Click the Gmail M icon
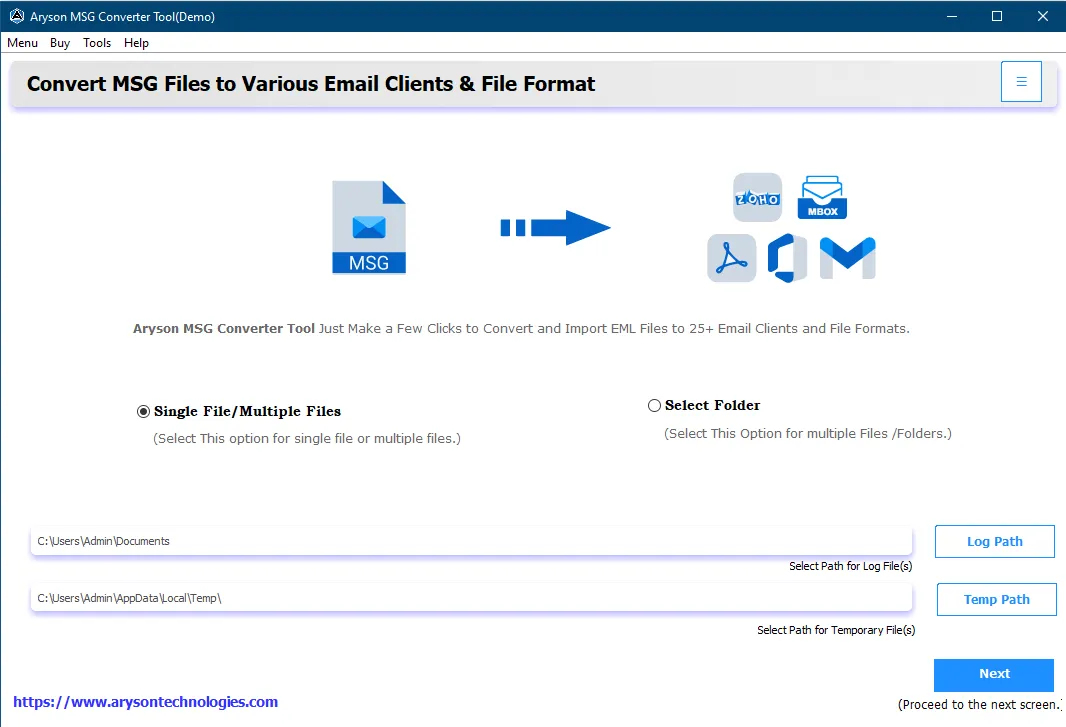Screen dimensions: 1066x727 click(x=847, y=258)
